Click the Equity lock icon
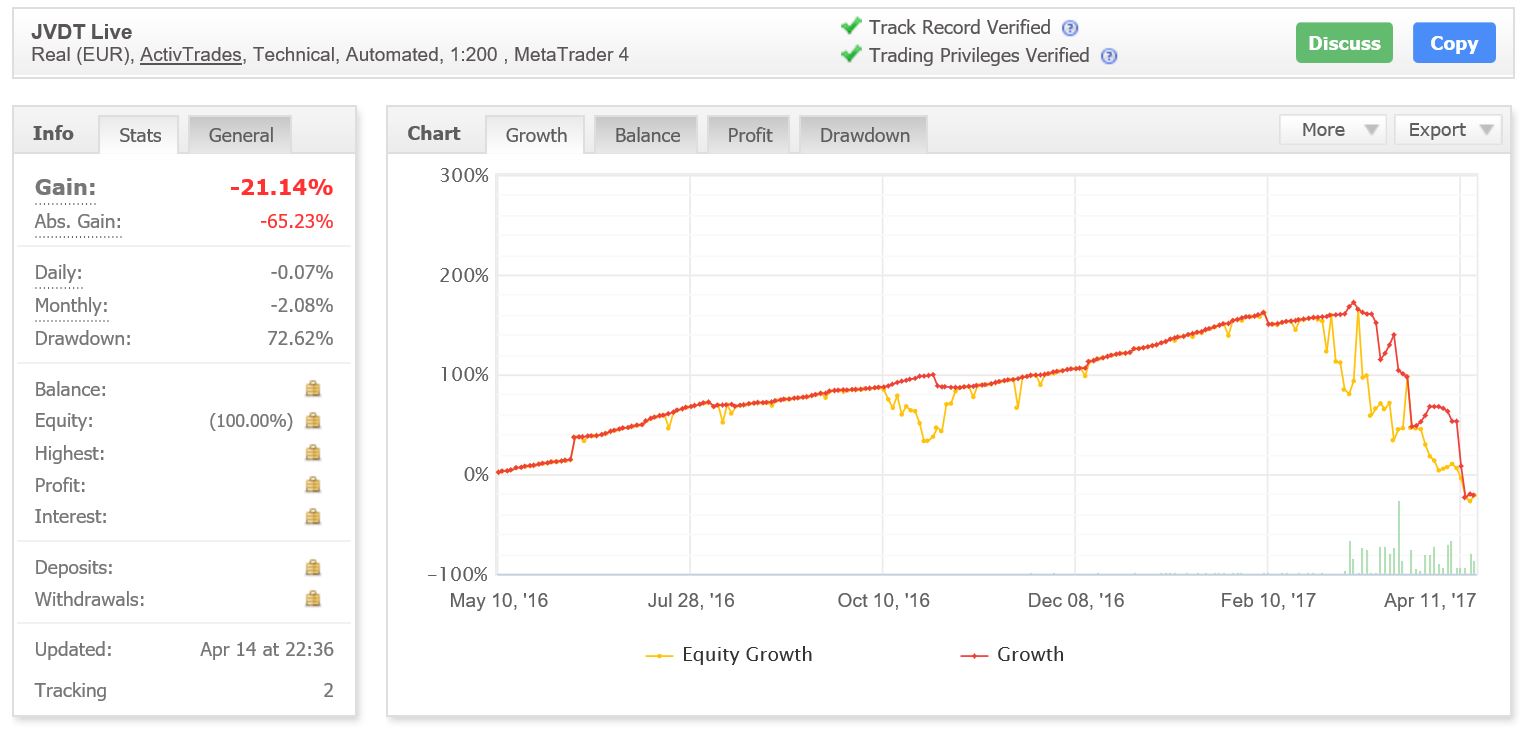 (x=313, y=421)
